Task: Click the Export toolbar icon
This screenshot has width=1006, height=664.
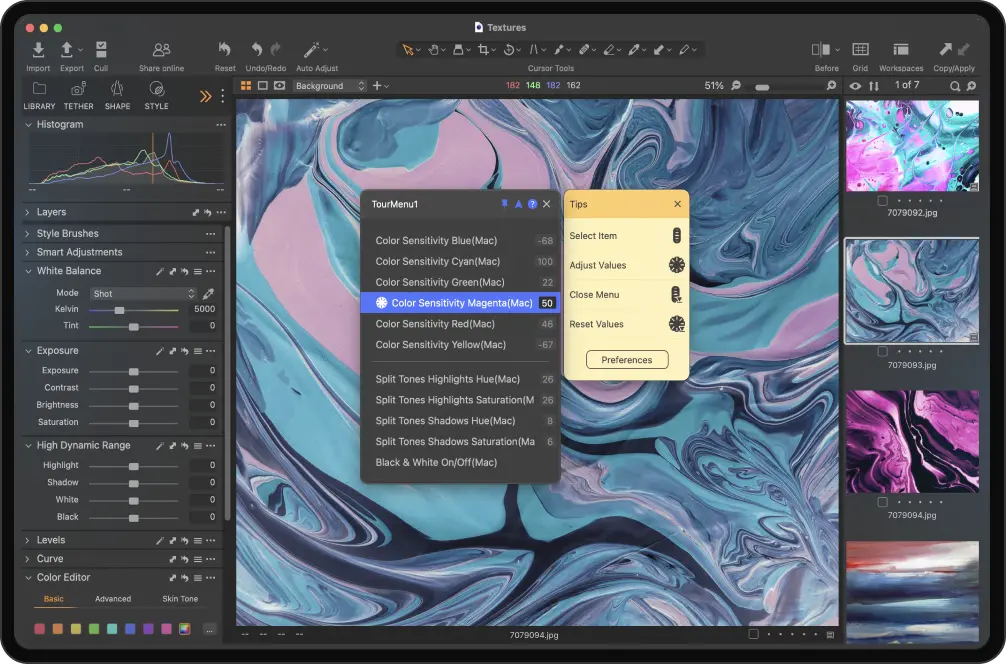Action: (67, 49)
